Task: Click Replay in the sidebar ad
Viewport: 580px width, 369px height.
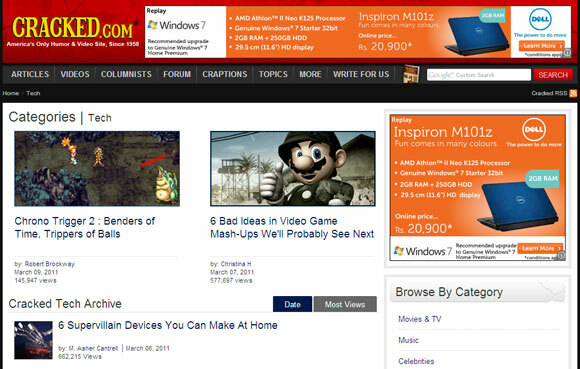Action: click(x=402, y=120)
